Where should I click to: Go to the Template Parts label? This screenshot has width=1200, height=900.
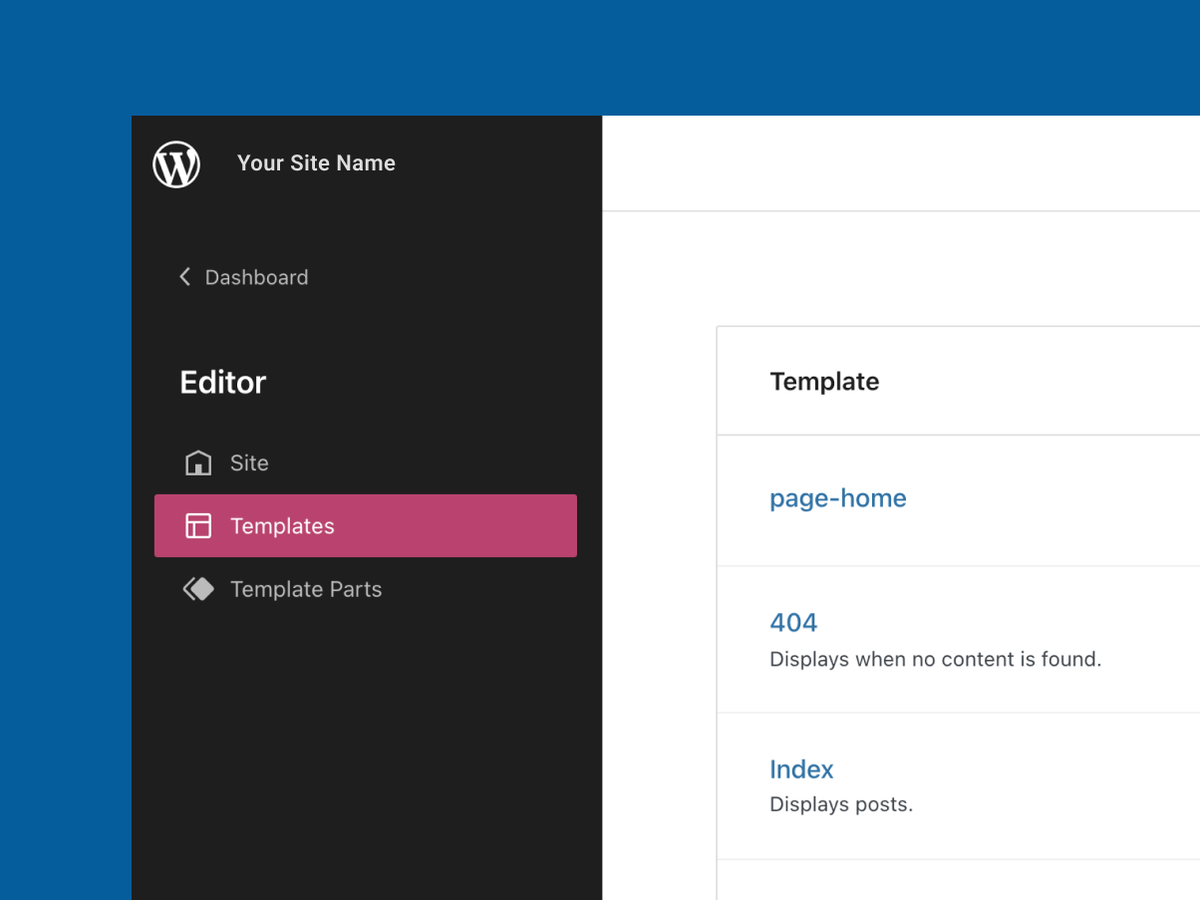pyautogui.click(x=306, y=589)
